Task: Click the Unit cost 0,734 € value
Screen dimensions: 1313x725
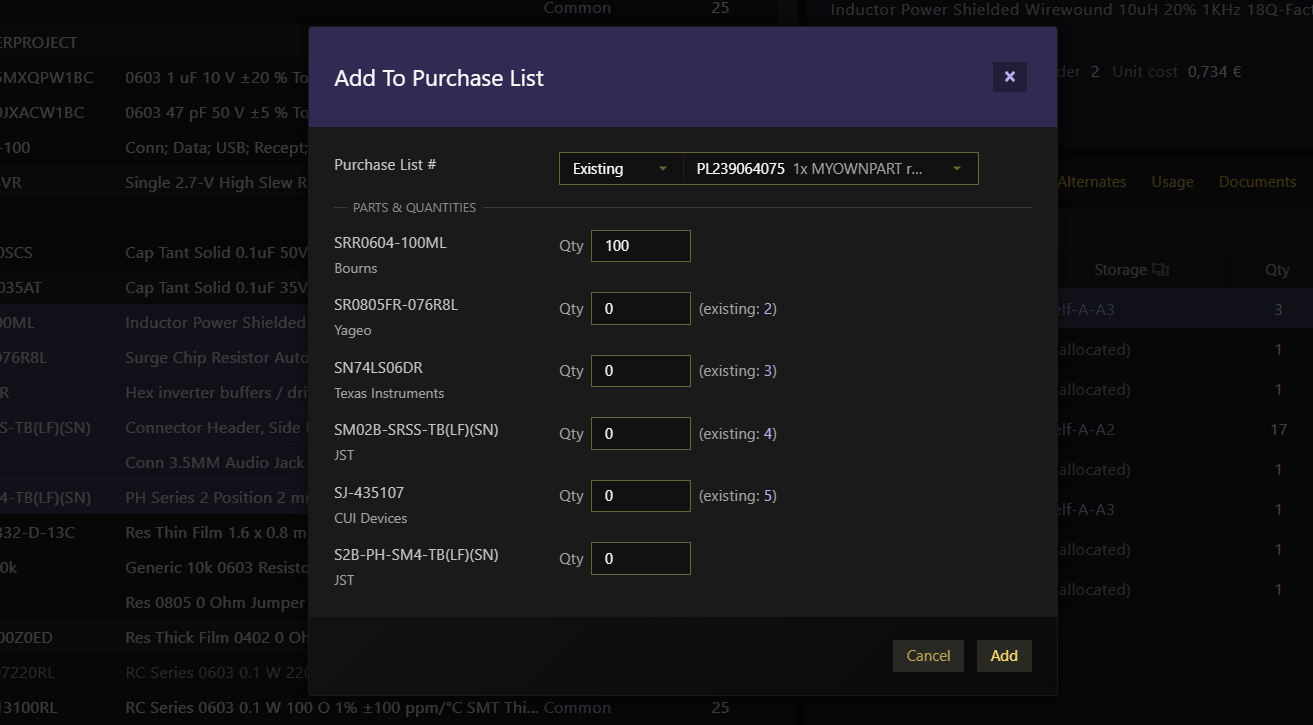Action: pos(1215,72)
